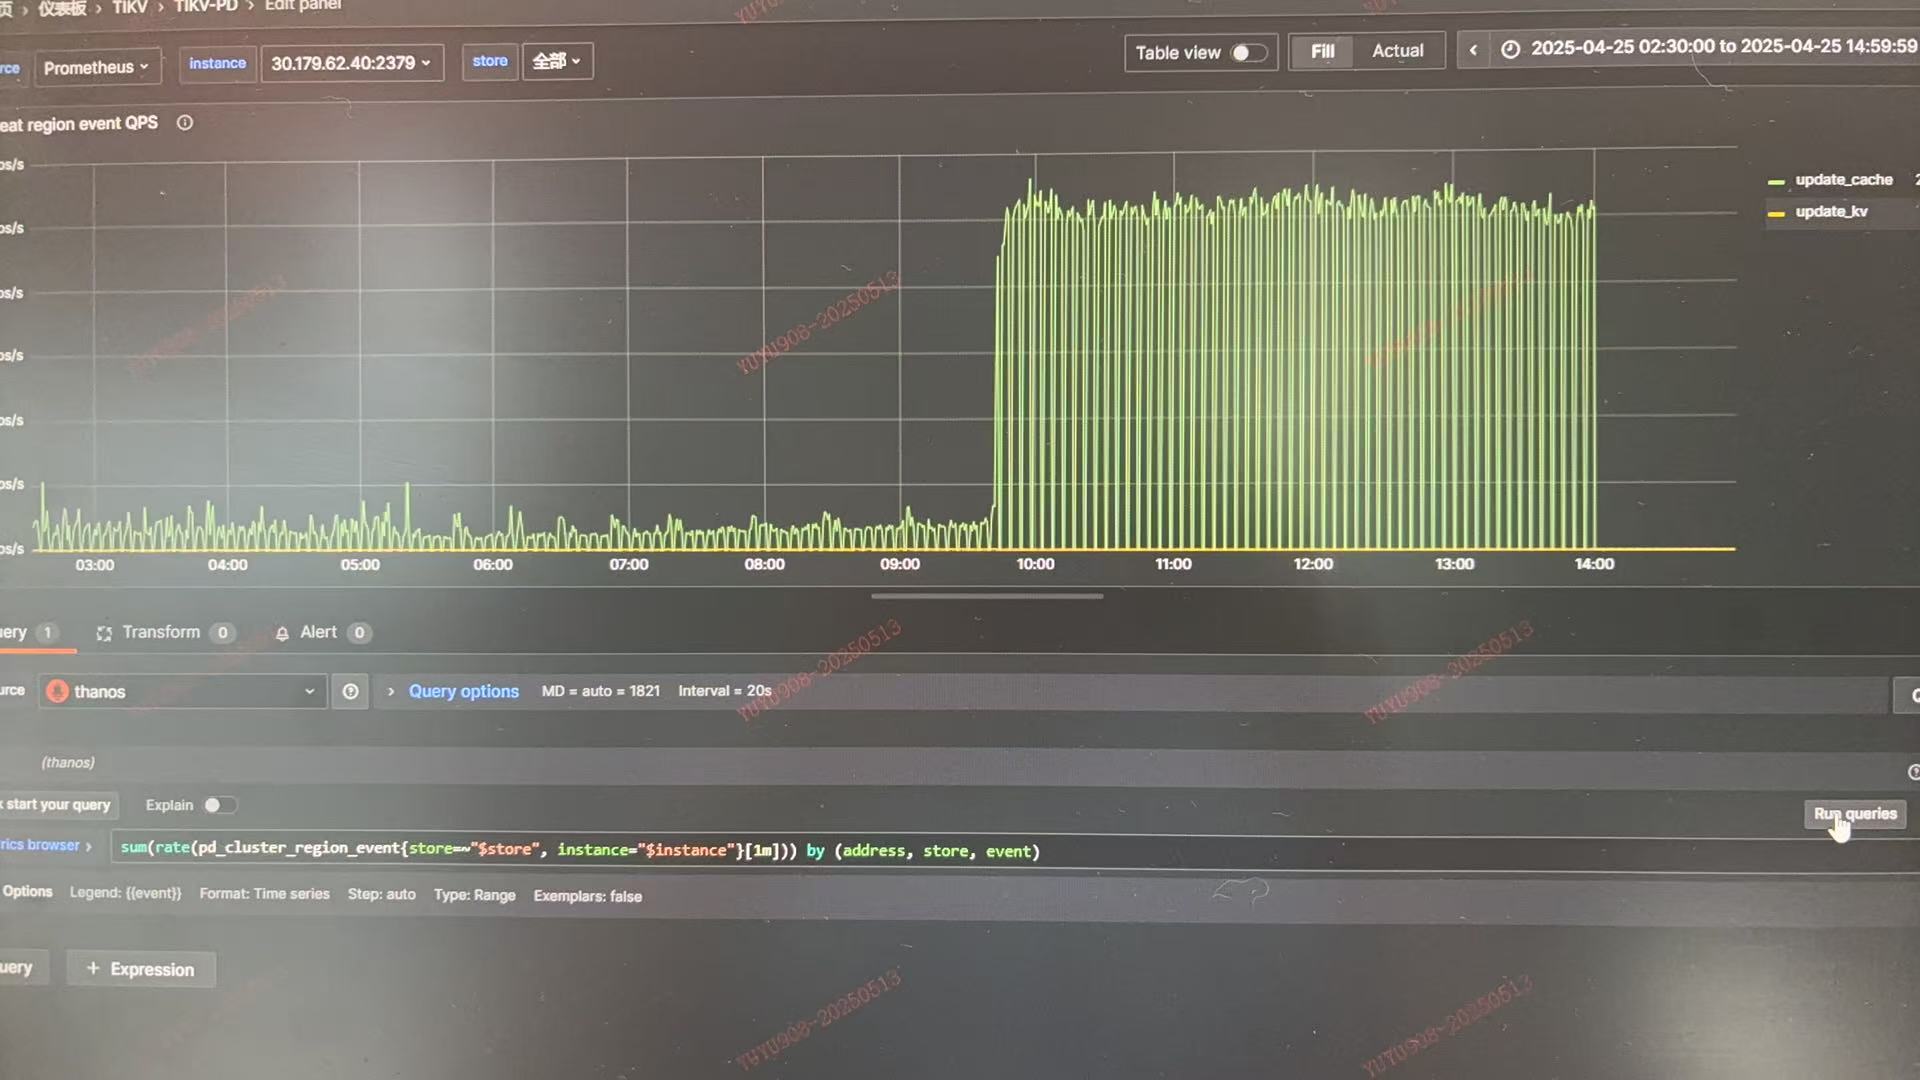Screen dimensions: 1920x1080
Task: Click the update_cache legend color swatch
Action: (1776, 182)
